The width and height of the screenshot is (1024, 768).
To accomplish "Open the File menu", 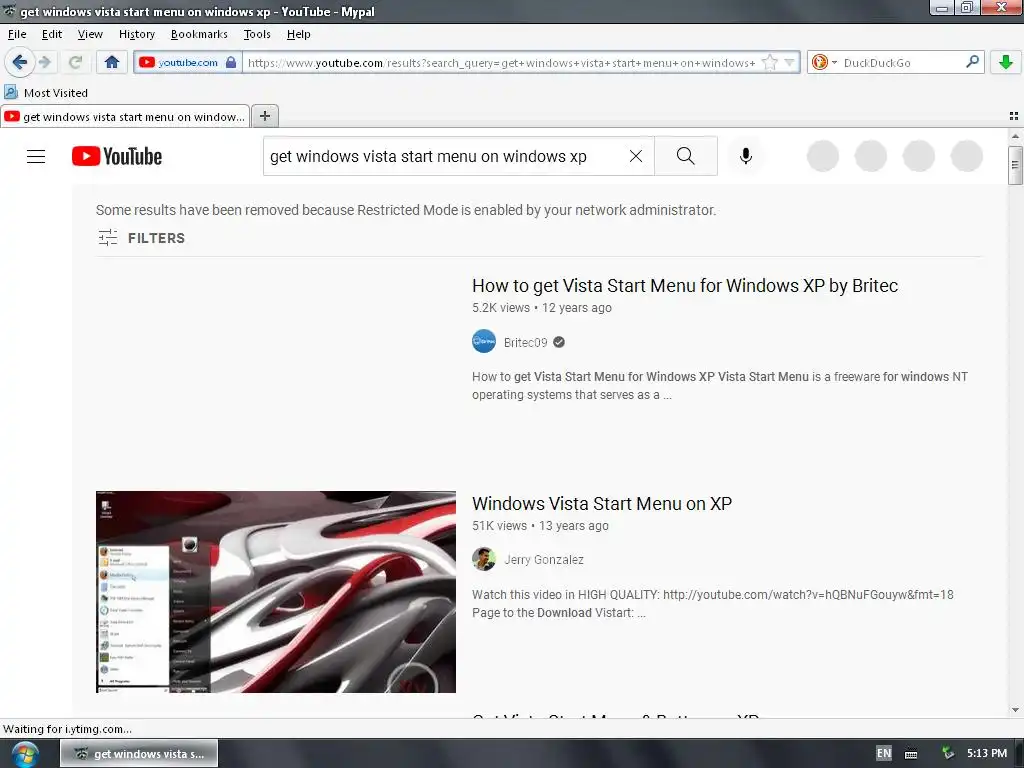I will [17, 34].
